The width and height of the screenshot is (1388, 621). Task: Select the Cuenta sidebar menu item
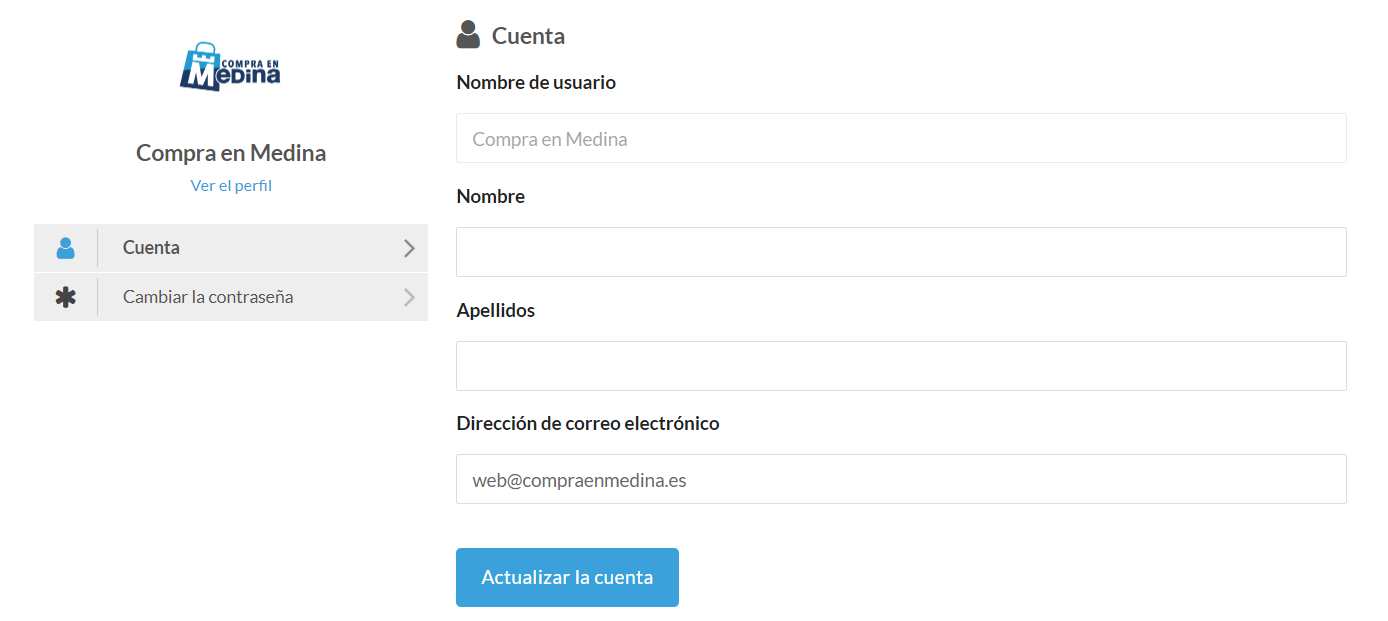[x=151, y=248]
